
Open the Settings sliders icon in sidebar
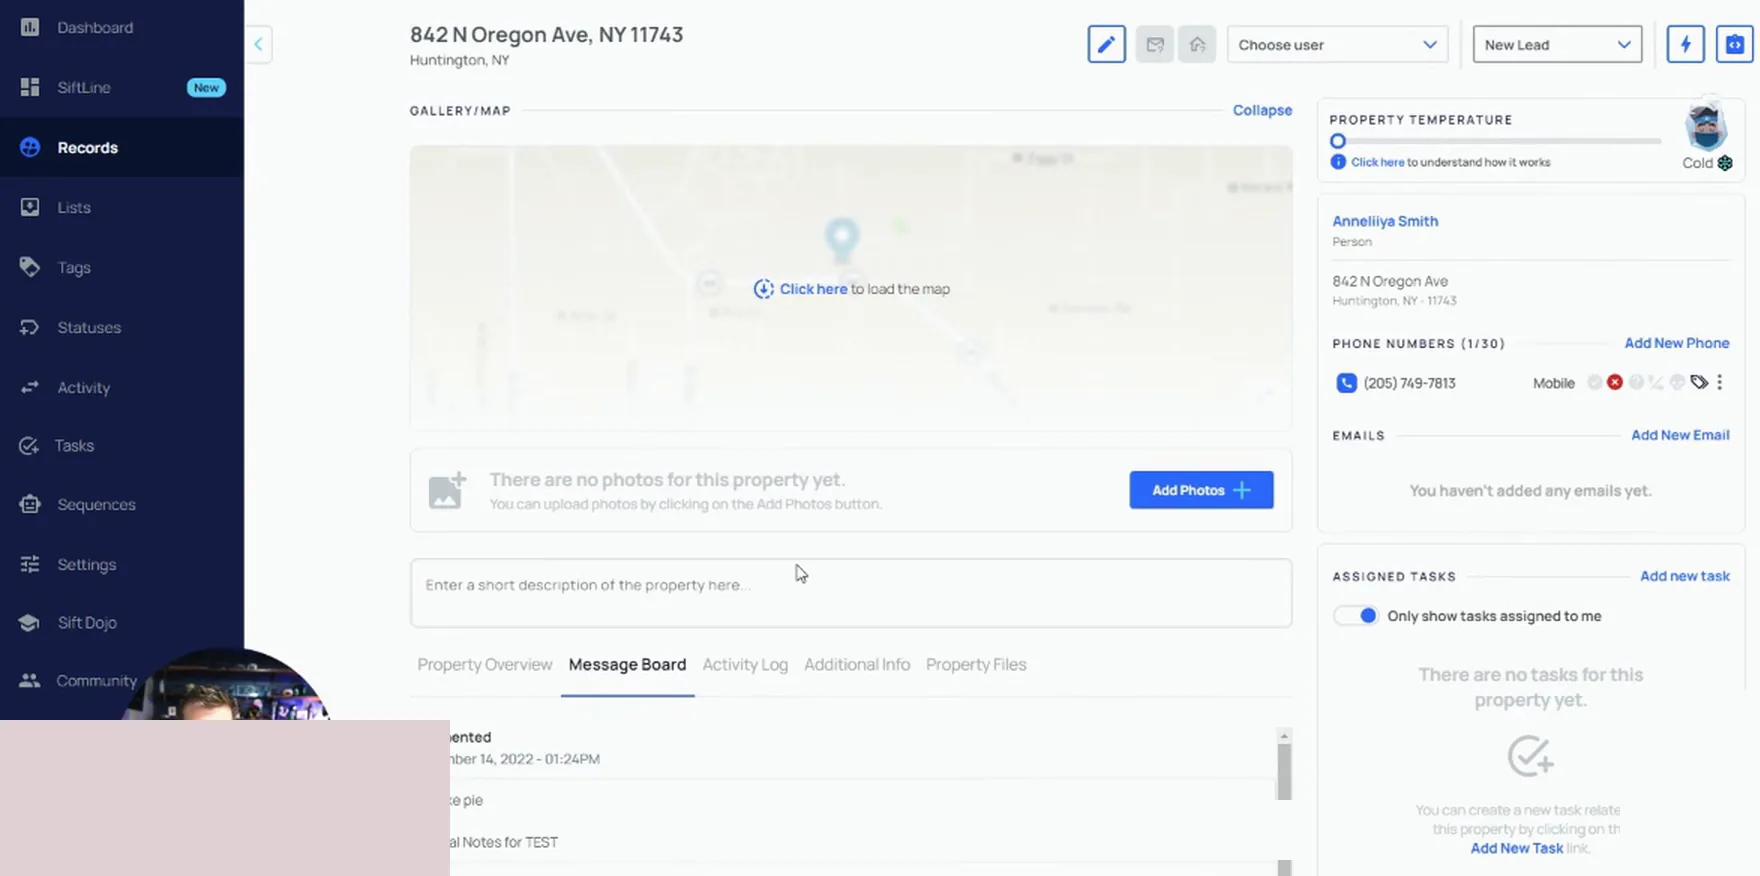(x=30, y=564)
